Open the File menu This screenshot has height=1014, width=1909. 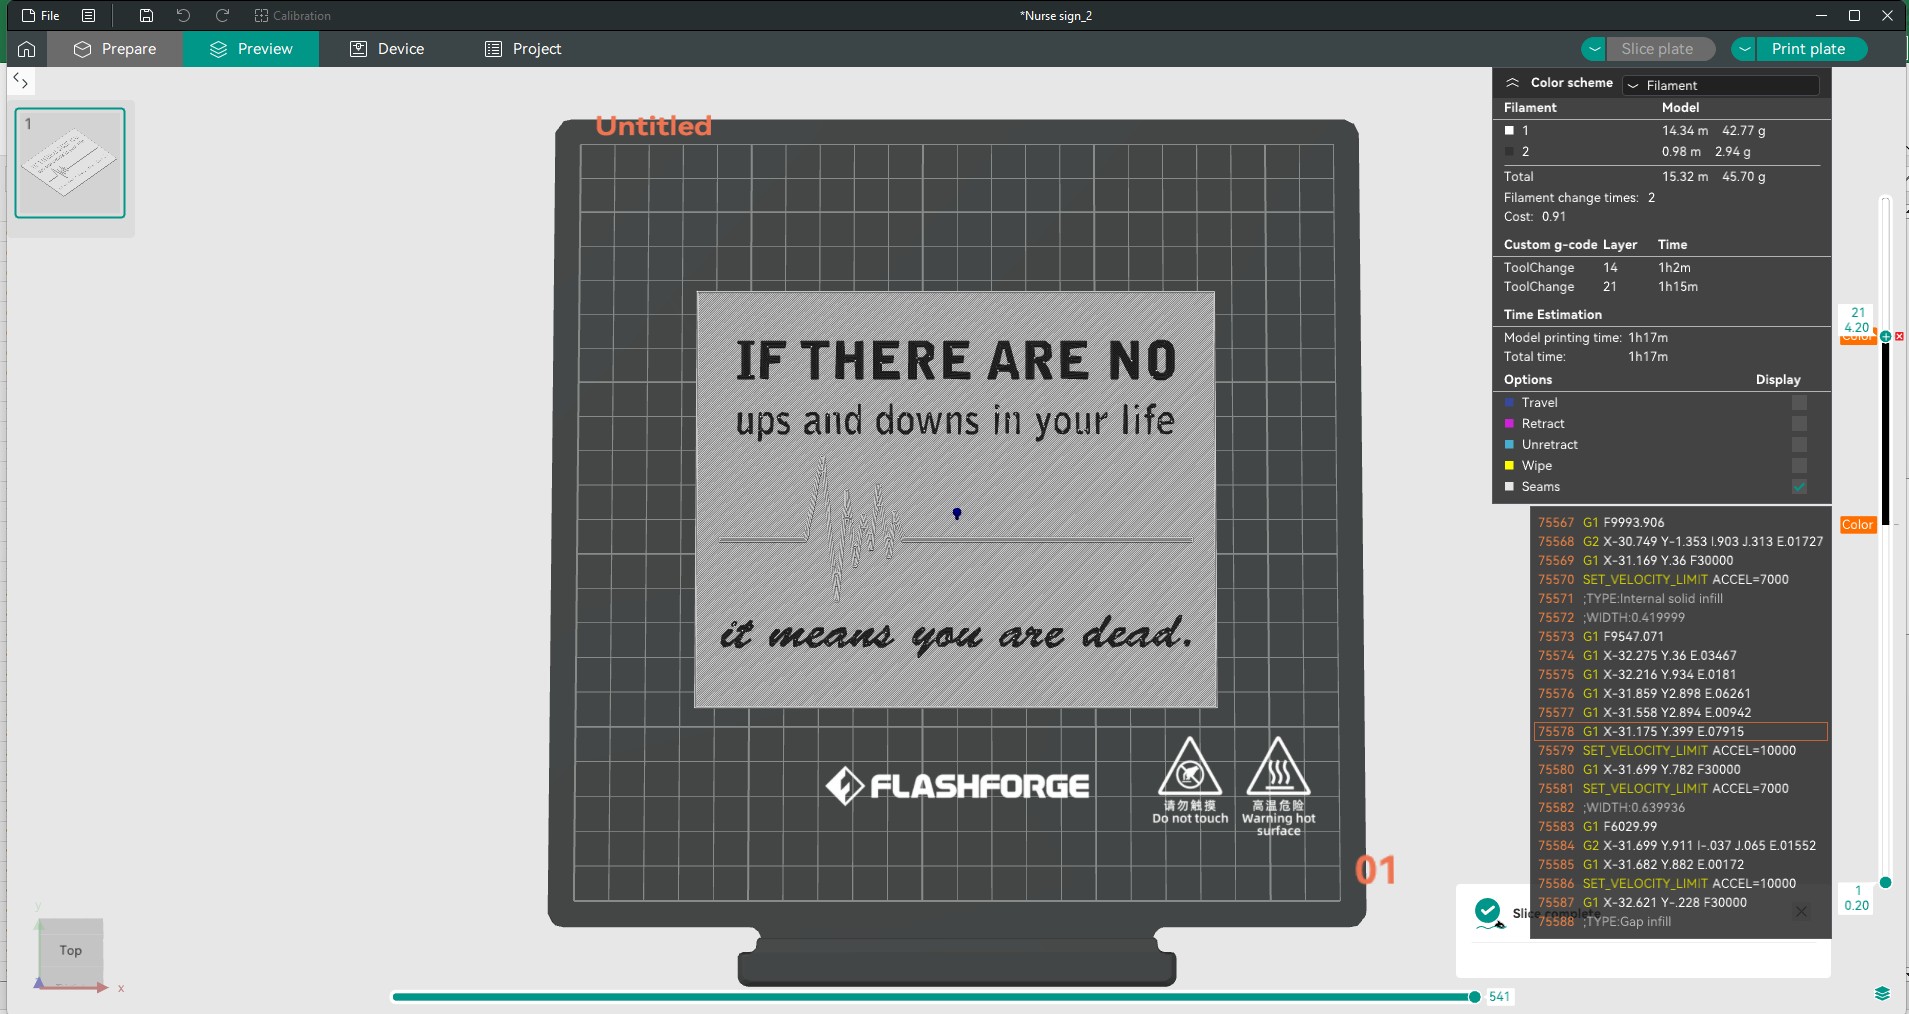[x=41, y=15]
